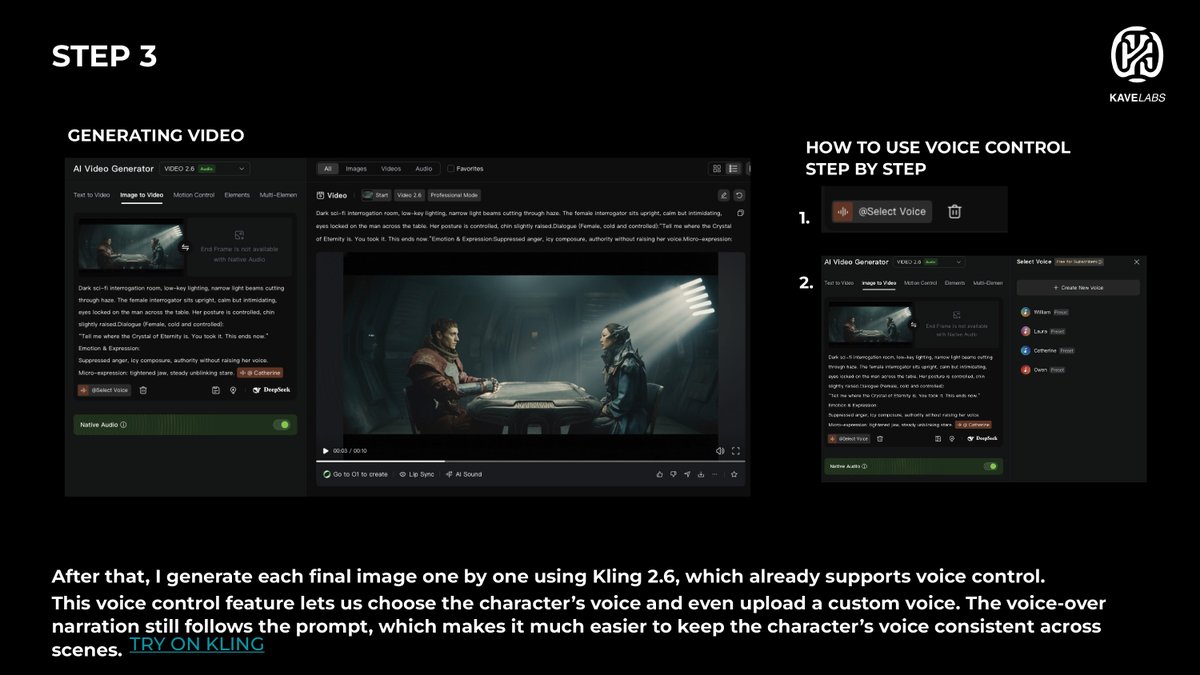Viewport: 1200px width, 675px height.
Task: Swap start and end frames in main screenshot
Action: click(x=185, y=247)
